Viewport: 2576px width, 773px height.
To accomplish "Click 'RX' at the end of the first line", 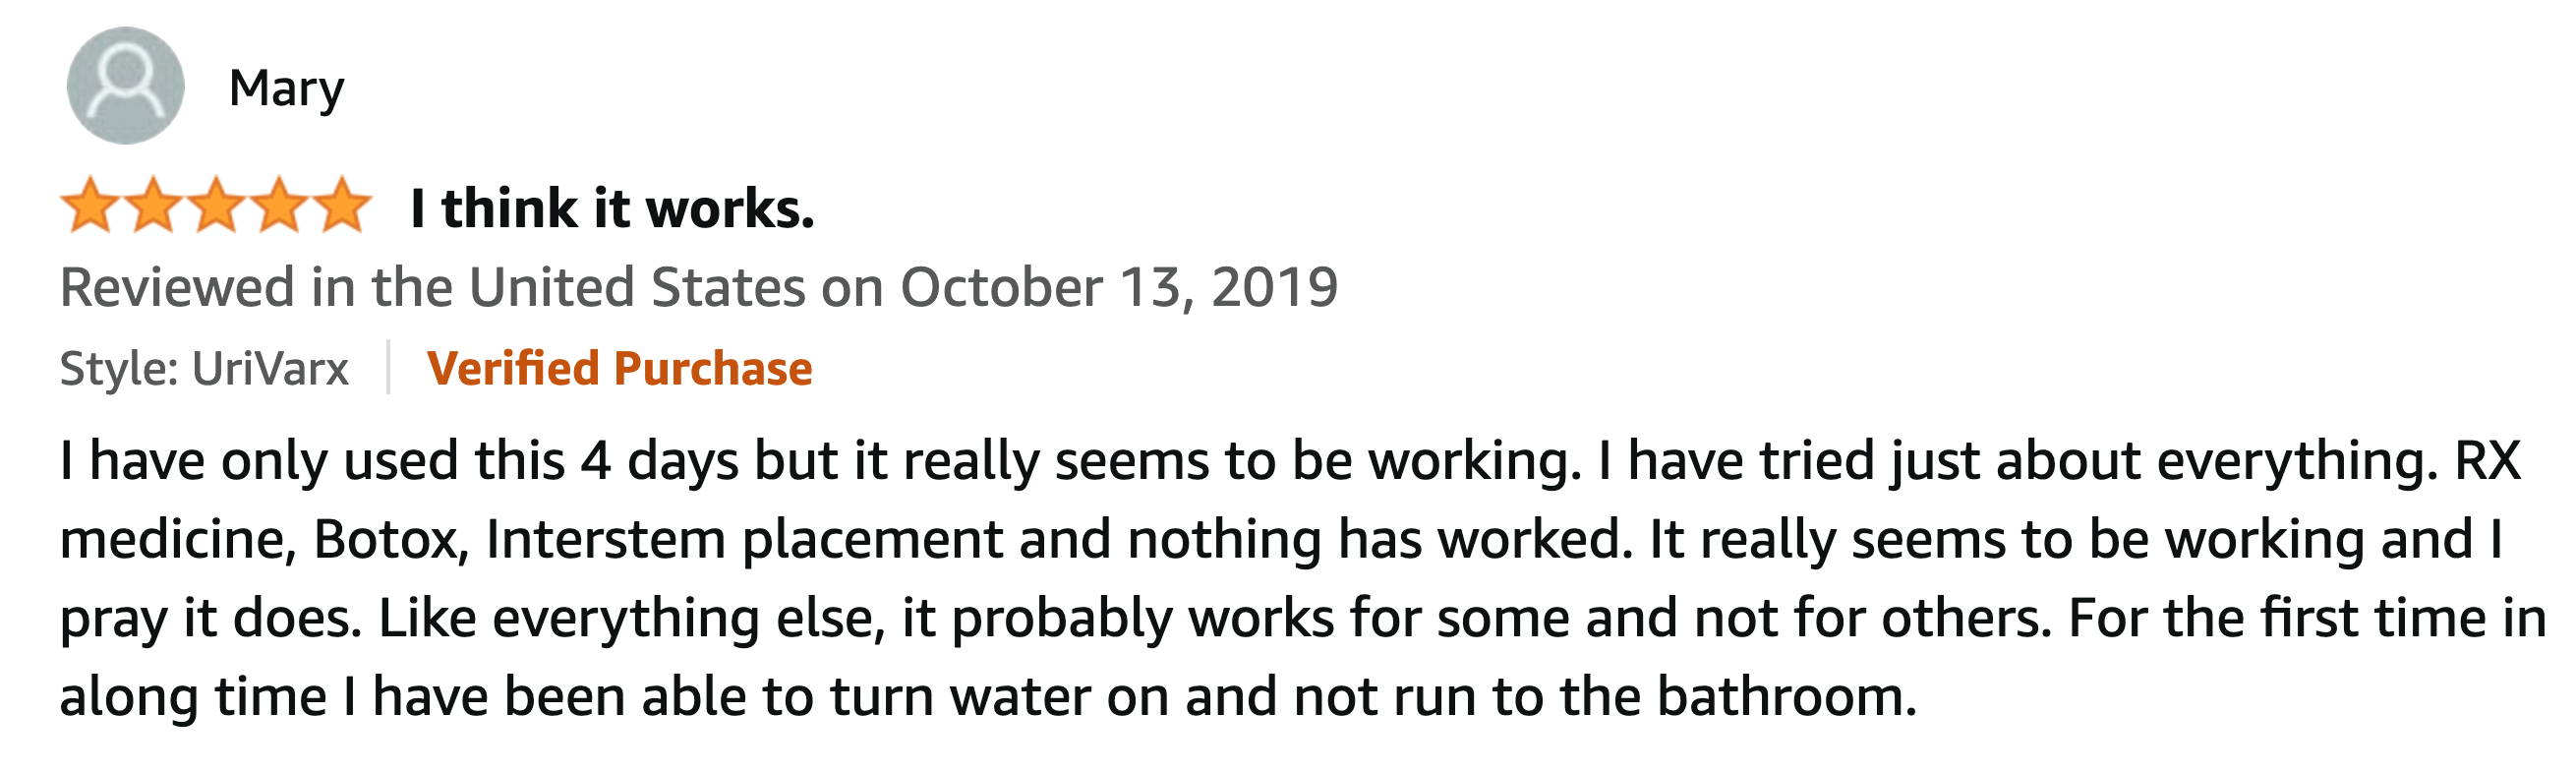I will point(2487,460).
